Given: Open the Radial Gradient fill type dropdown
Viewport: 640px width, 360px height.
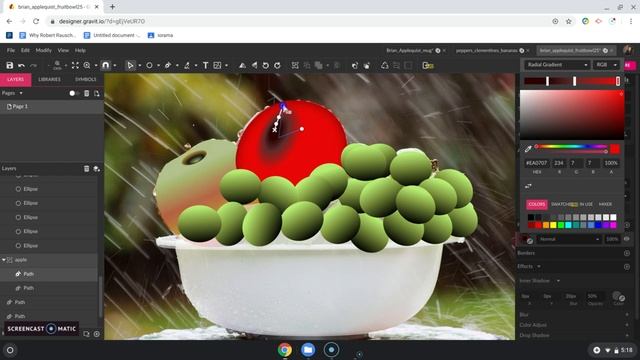Looking at the screenshot, I should tap(556, 65).
